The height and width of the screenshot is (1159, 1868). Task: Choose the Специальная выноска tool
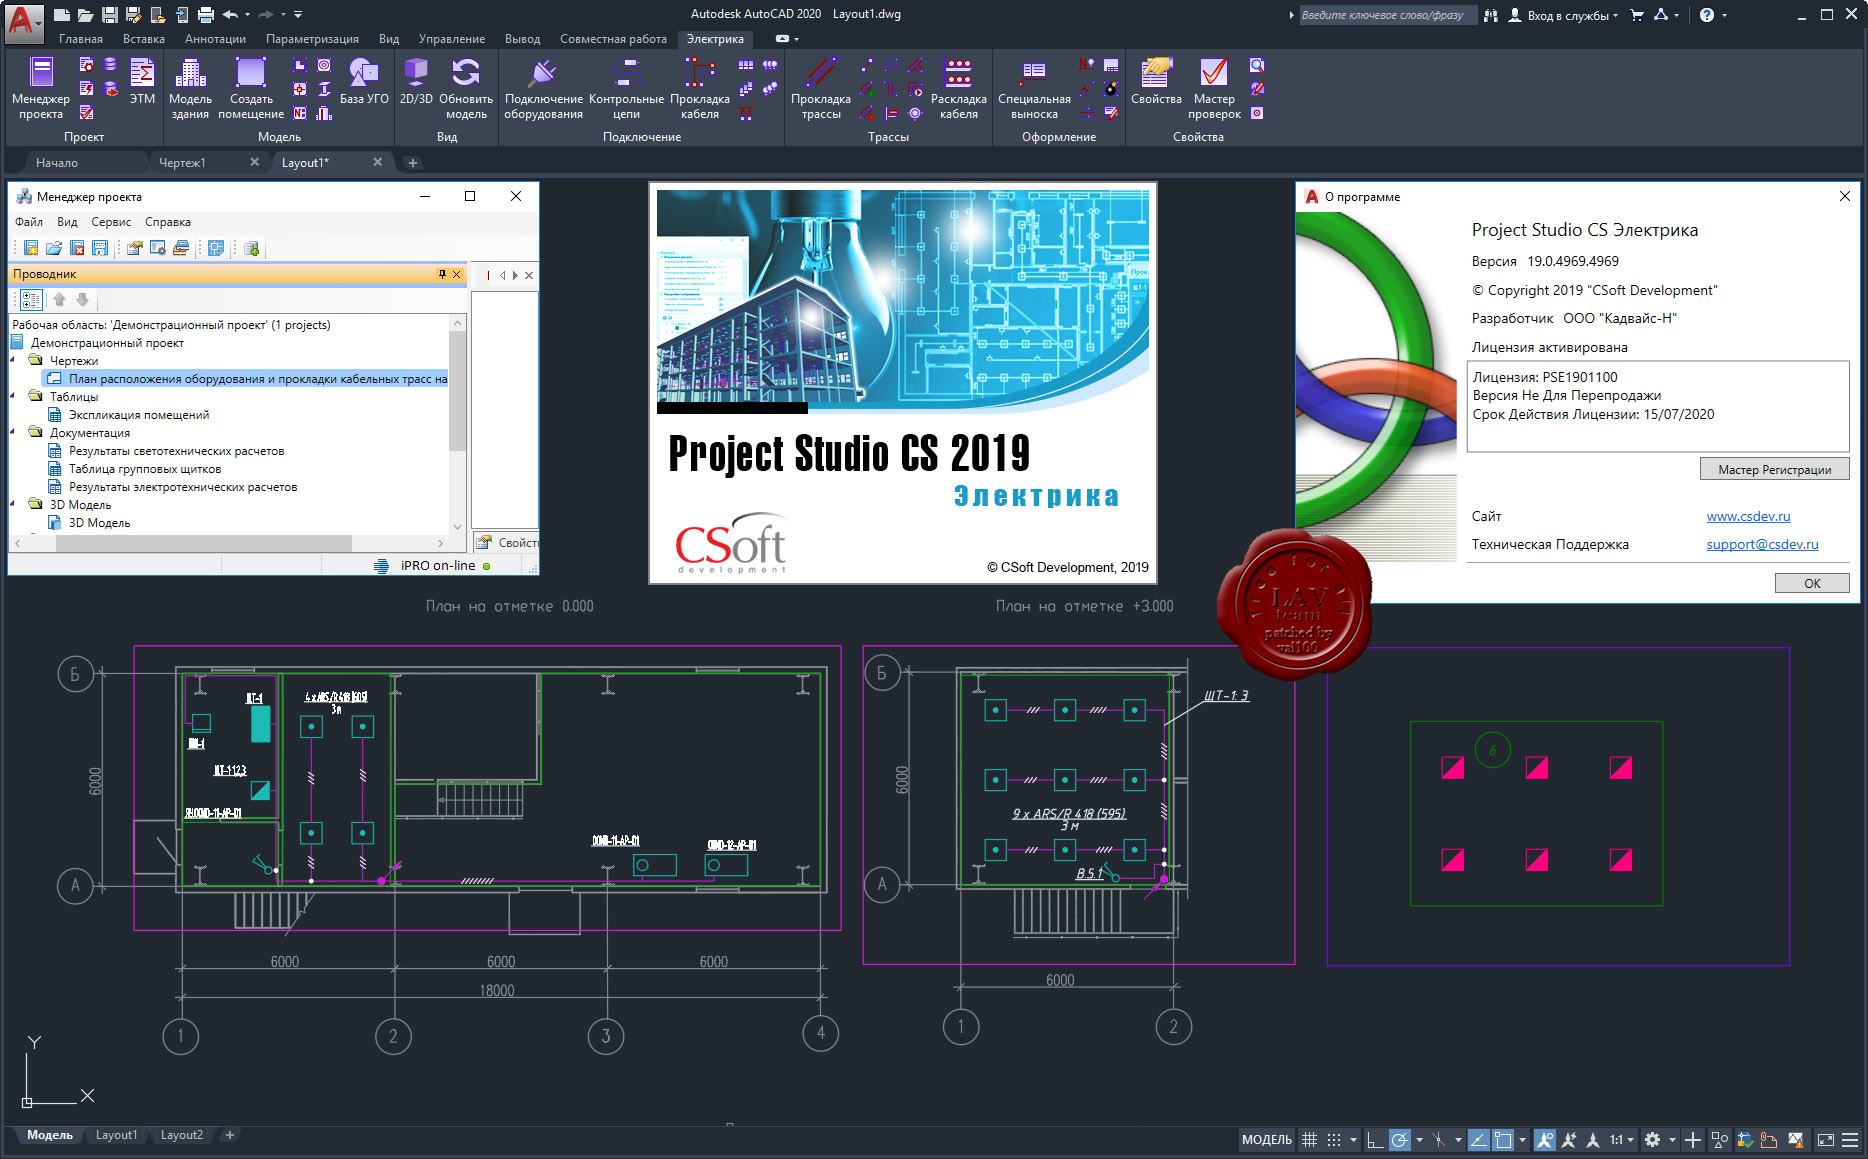tap(1034, 88)
